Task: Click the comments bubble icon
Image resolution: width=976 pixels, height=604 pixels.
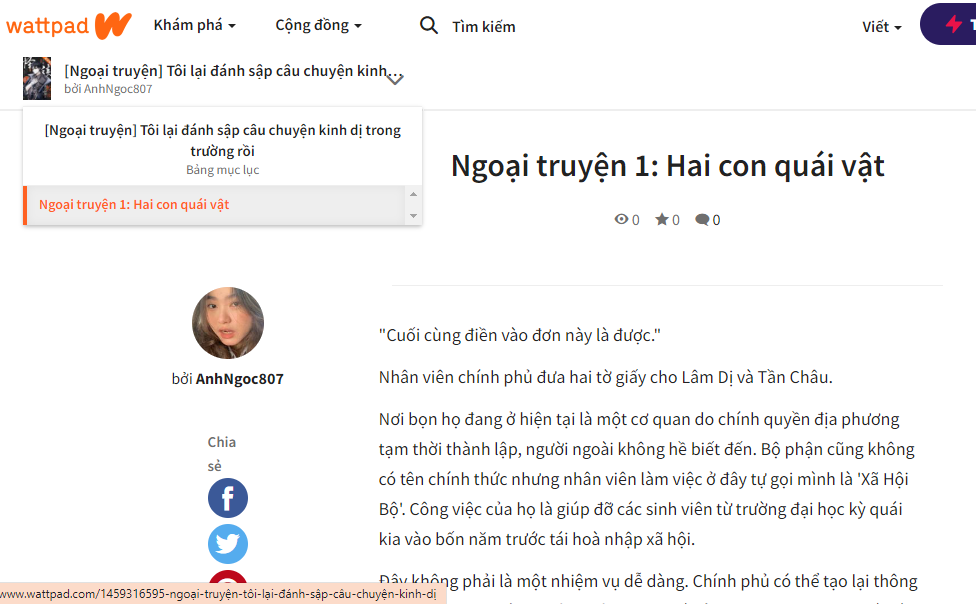Action: 702,220
